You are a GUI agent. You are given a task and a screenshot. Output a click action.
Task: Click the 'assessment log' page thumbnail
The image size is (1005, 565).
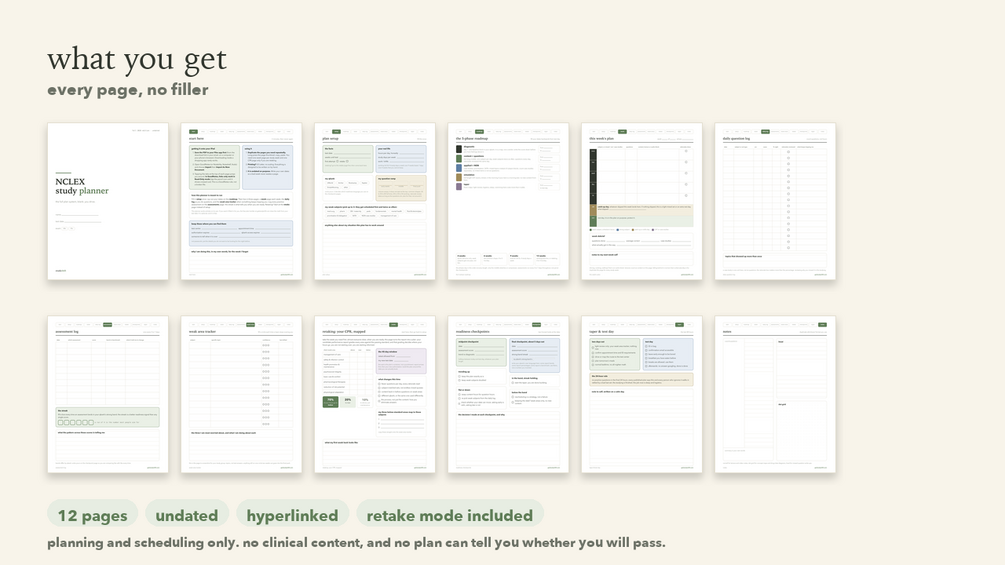(x=108, y=395)
